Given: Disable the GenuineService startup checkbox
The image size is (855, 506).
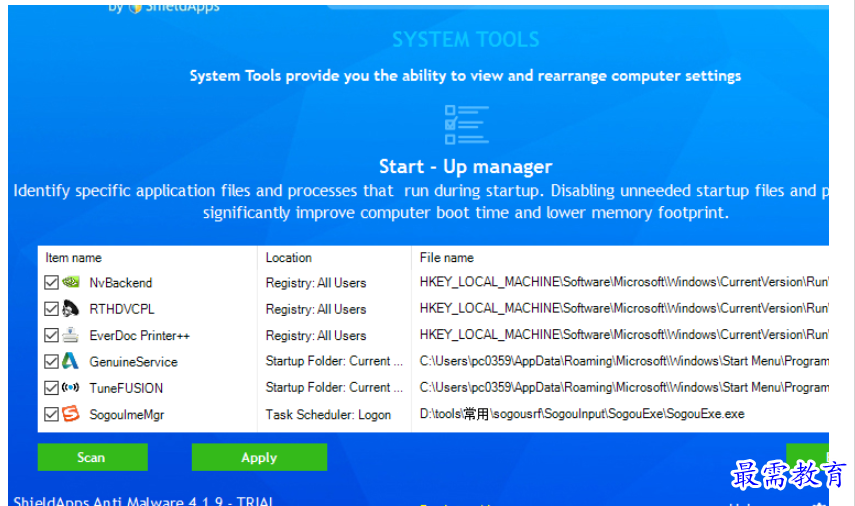Looking at the screenshot, I should [51, 362].
